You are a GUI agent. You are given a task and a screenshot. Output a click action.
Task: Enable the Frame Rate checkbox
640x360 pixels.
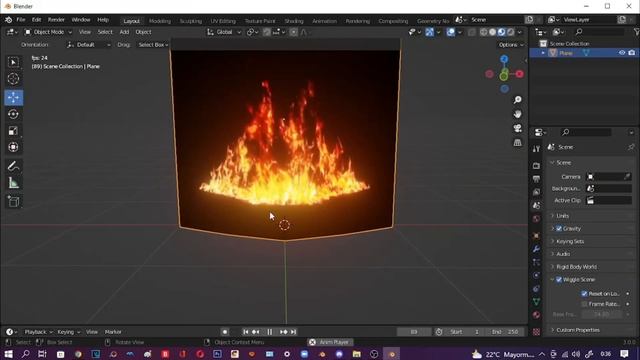point(584,304)
